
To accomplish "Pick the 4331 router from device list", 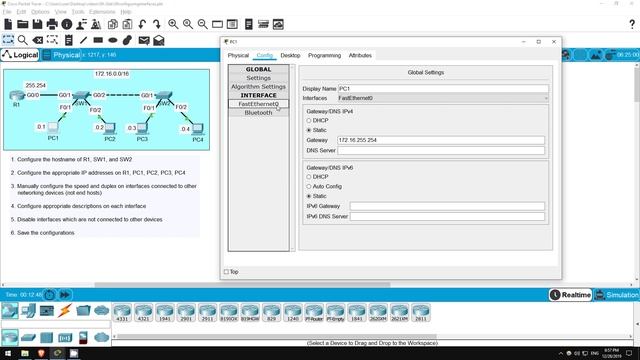I will [122, 313].
